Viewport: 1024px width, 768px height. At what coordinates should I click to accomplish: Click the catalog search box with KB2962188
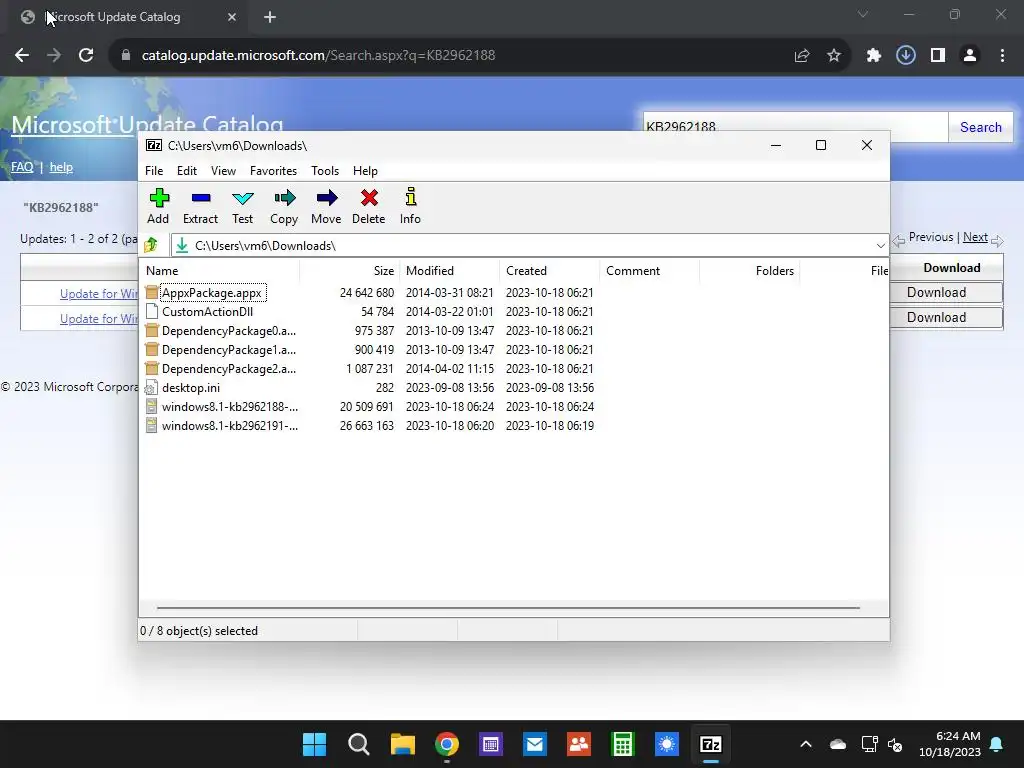point(795,127)
